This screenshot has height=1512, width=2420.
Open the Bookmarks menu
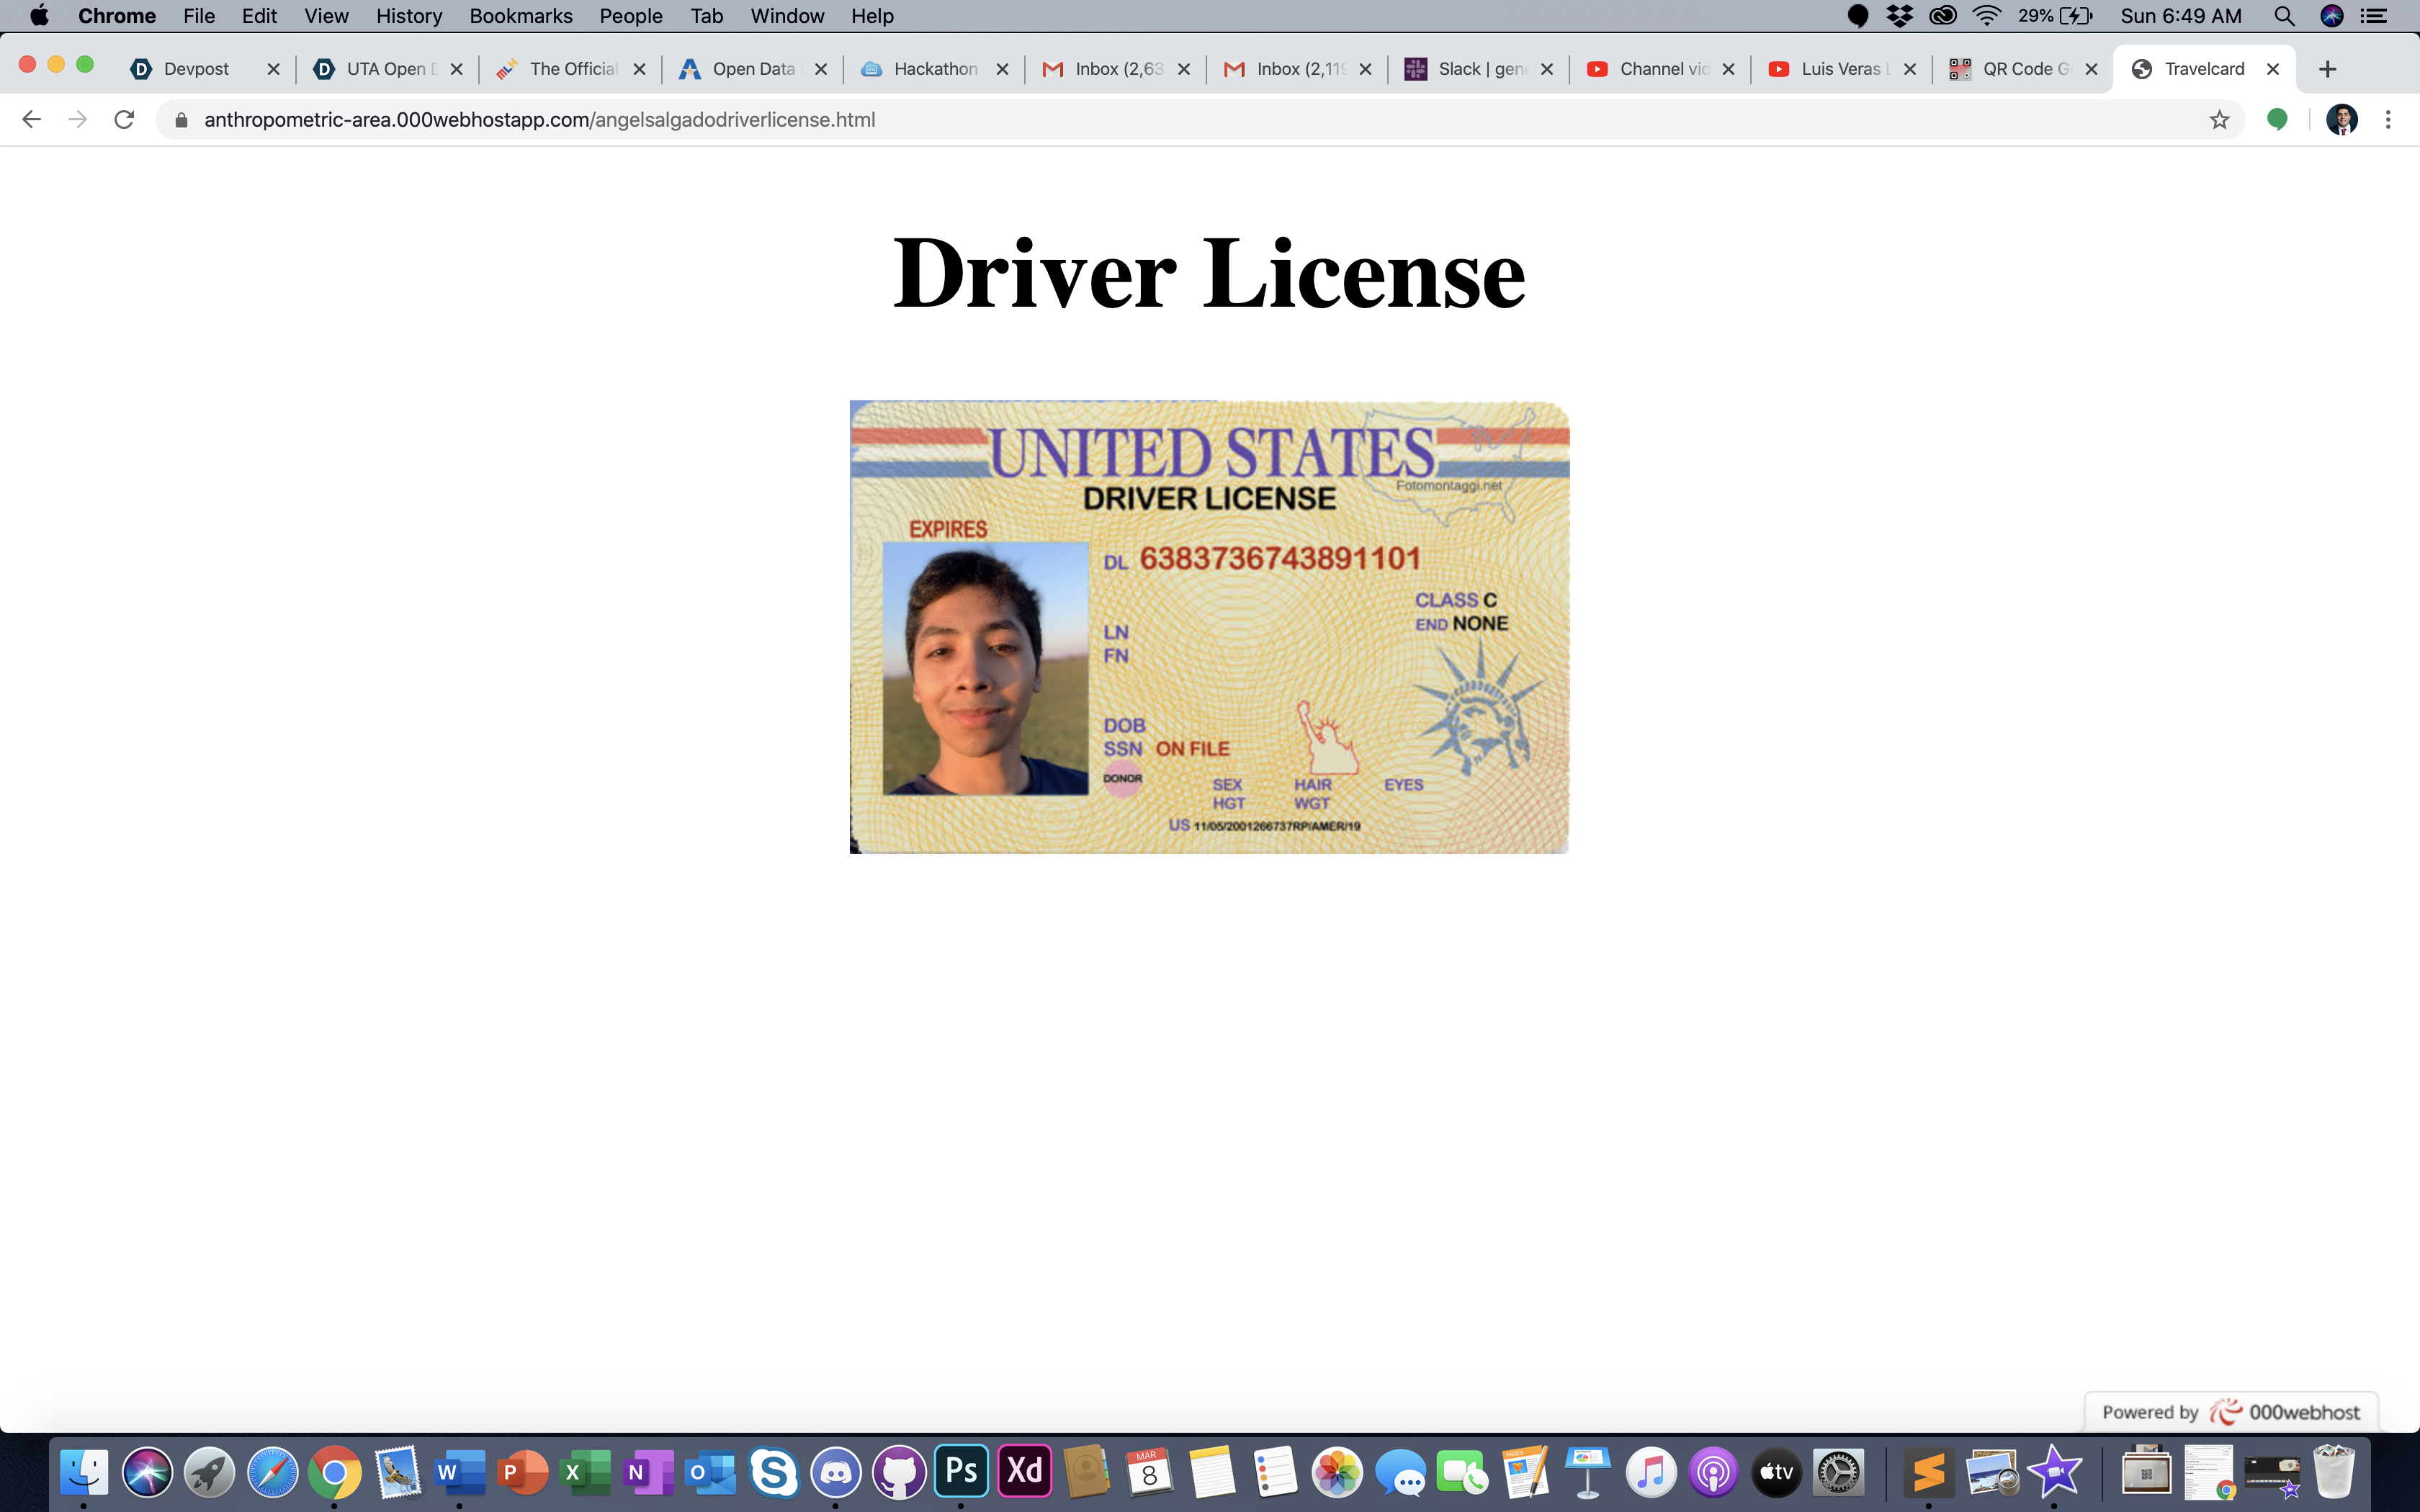(520, 16)
